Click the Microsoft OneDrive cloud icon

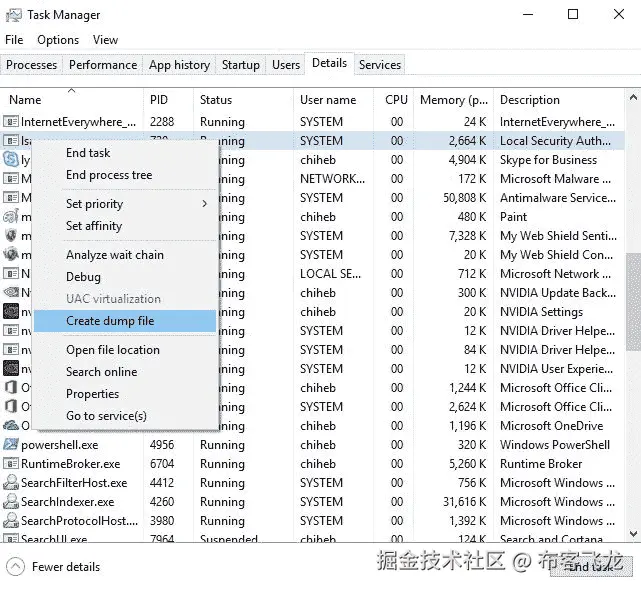pos(11,426)
